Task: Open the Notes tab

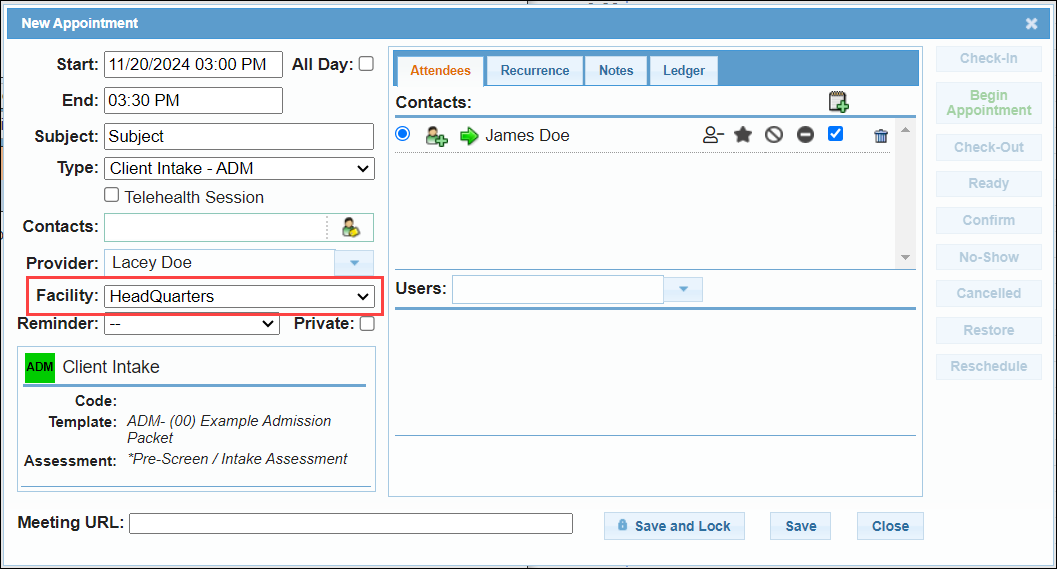Action: pyautogui.click(x=616, y=71)
